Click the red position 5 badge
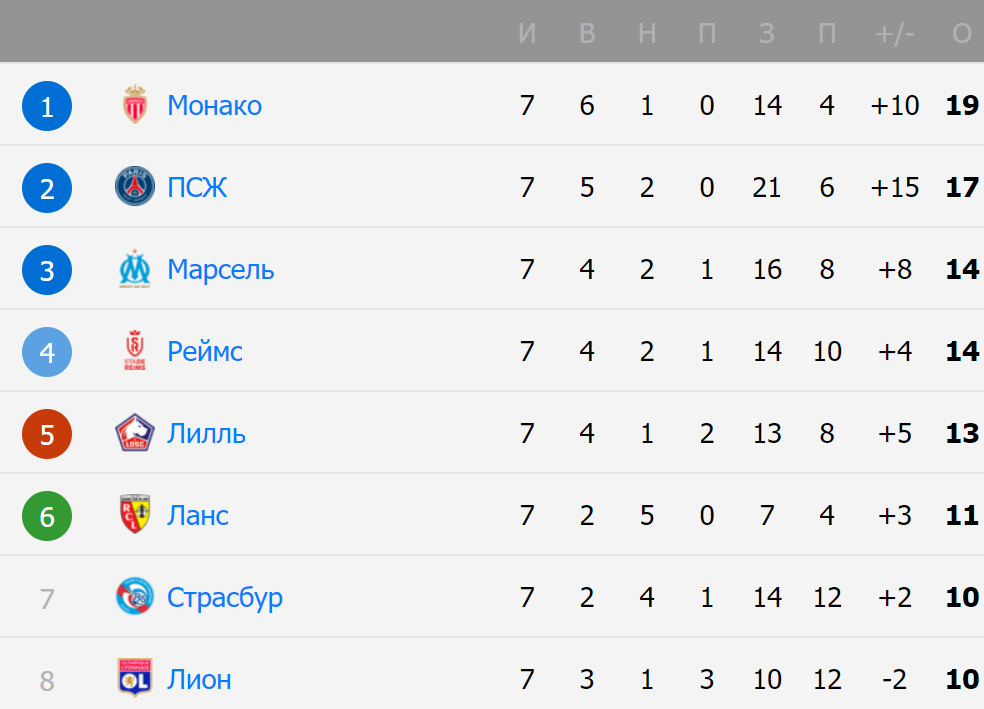The width and height of the screenshot is (984, 709). pos(47,434)
